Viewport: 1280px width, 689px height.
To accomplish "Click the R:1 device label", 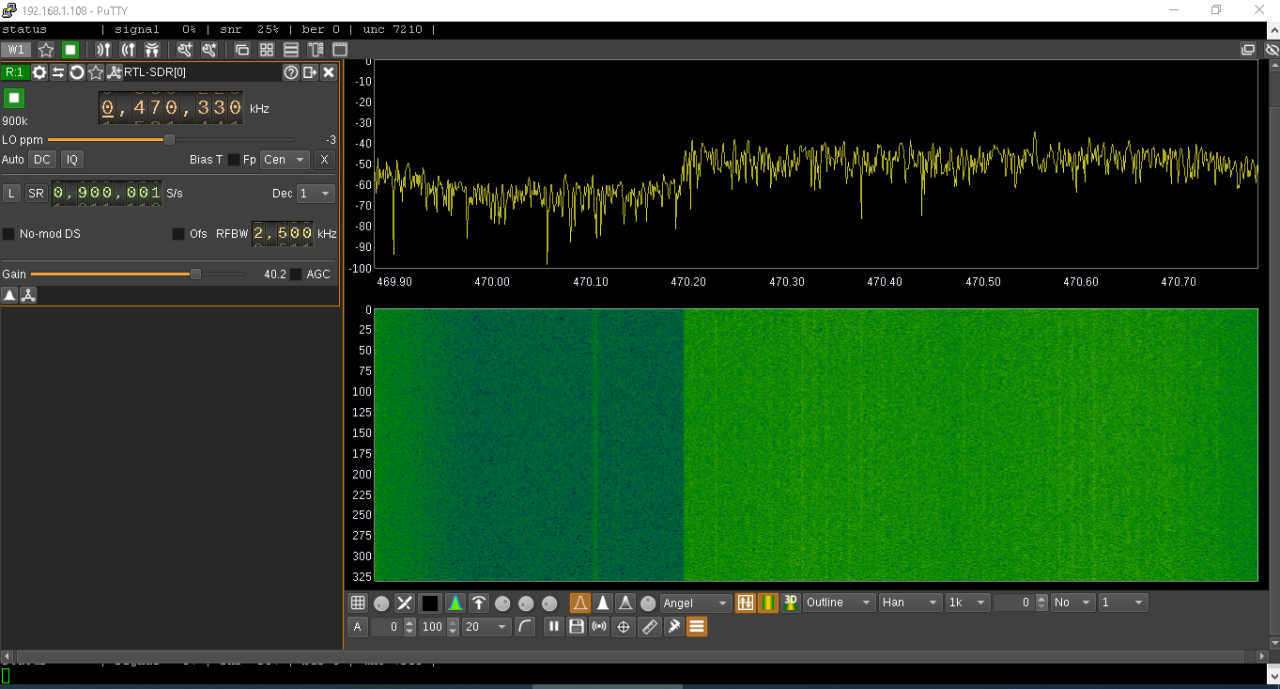I will [x=15, y=72].
